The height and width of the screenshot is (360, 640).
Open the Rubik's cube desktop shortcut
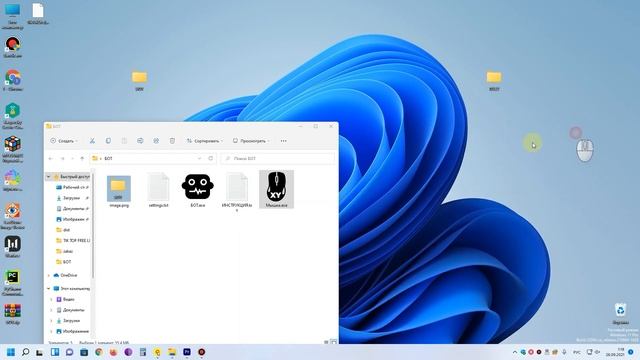[13, 149]
